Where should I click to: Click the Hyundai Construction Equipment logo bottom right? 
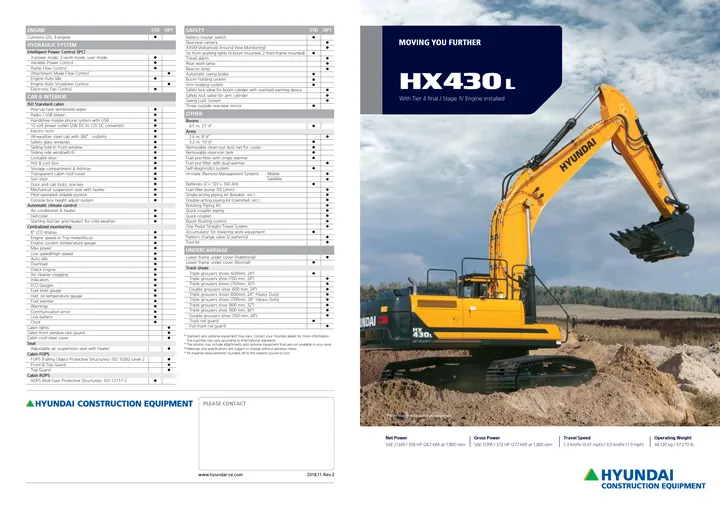[x=644, y=479]
